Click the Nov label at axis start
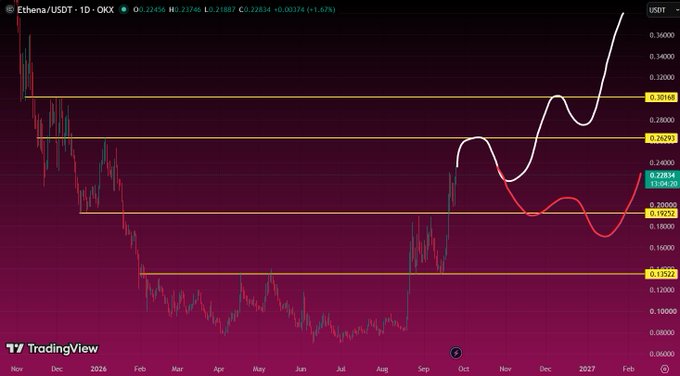680x376 pixels. tap(17, 369)
